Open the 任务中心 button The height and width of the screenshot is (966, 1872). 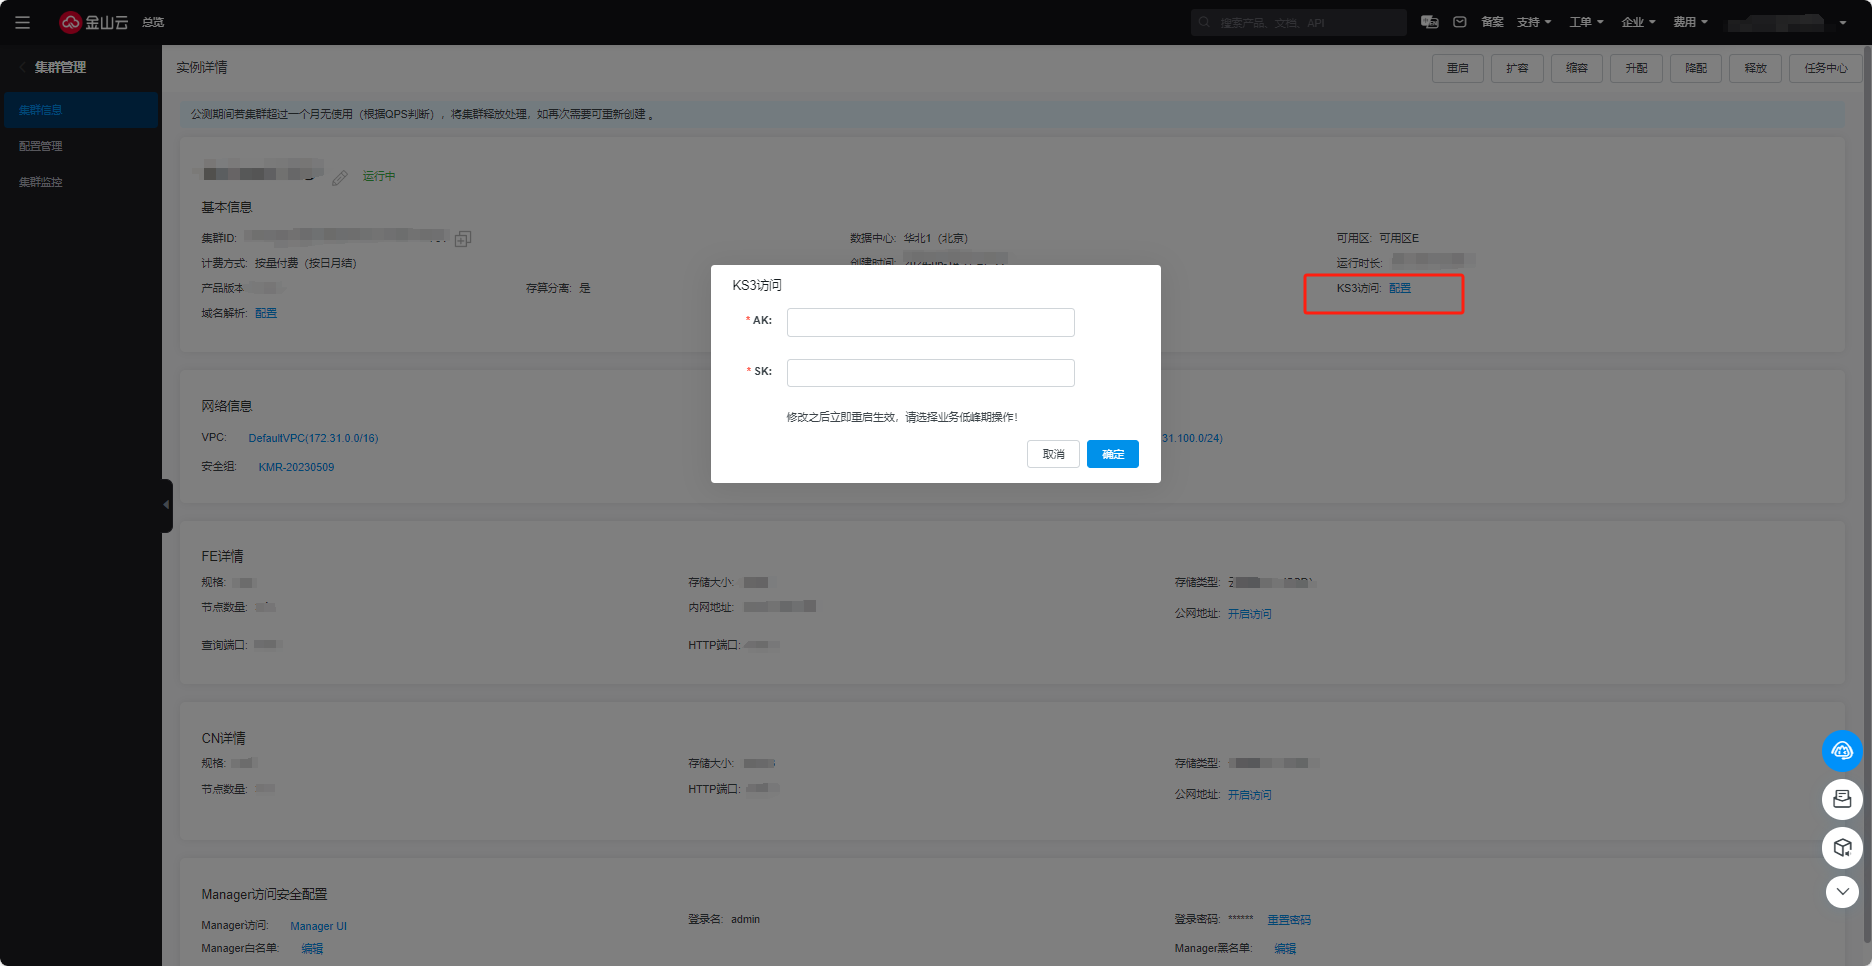point(1826,68)
